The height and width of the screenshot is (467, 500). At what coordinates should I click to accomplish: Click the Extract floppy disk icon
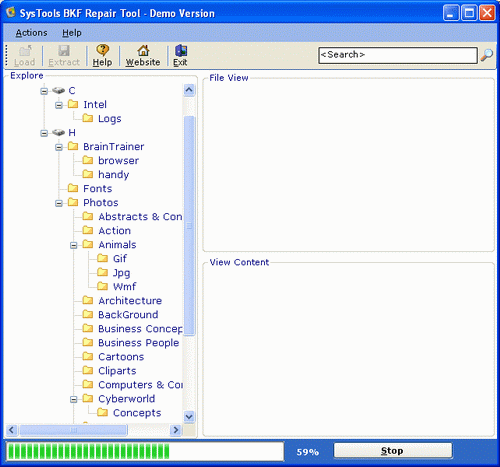pyautogui.click(x=64, y=51)
